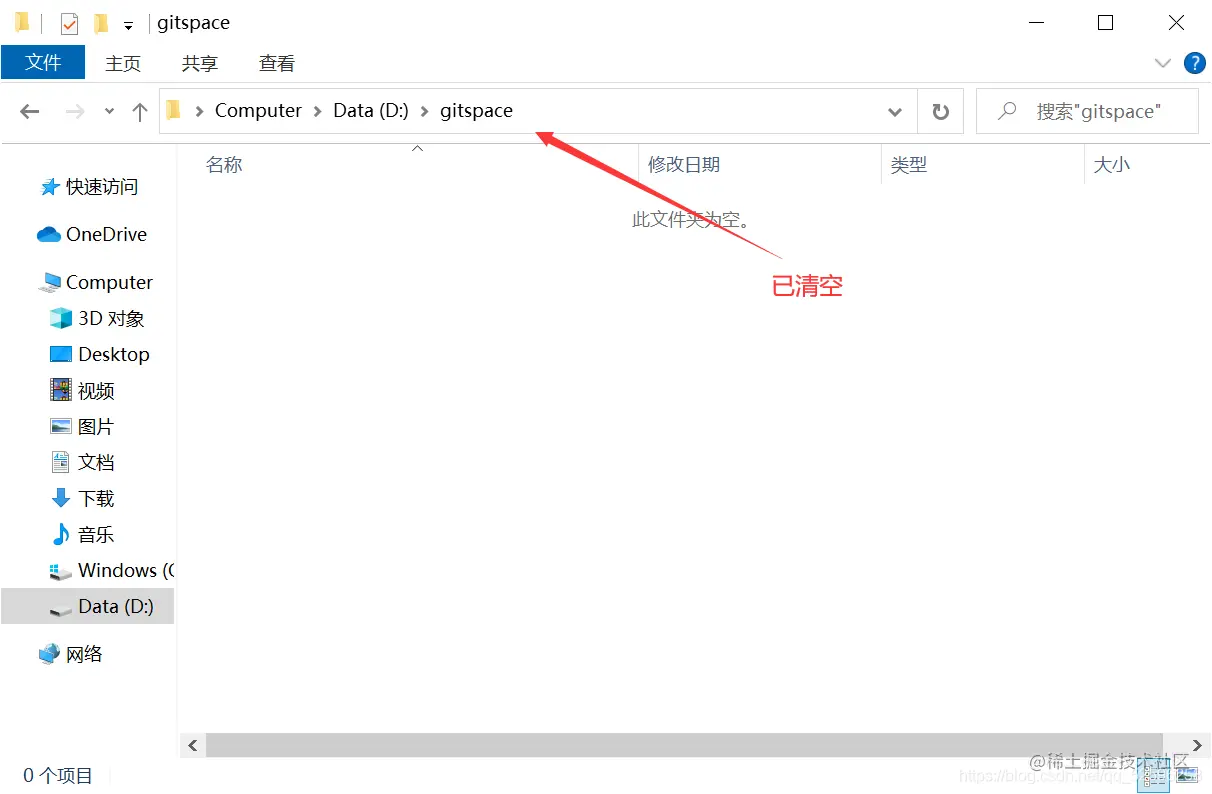Open Desktop in the sidebar
The image size is (1212, 794).
point(99,355)
